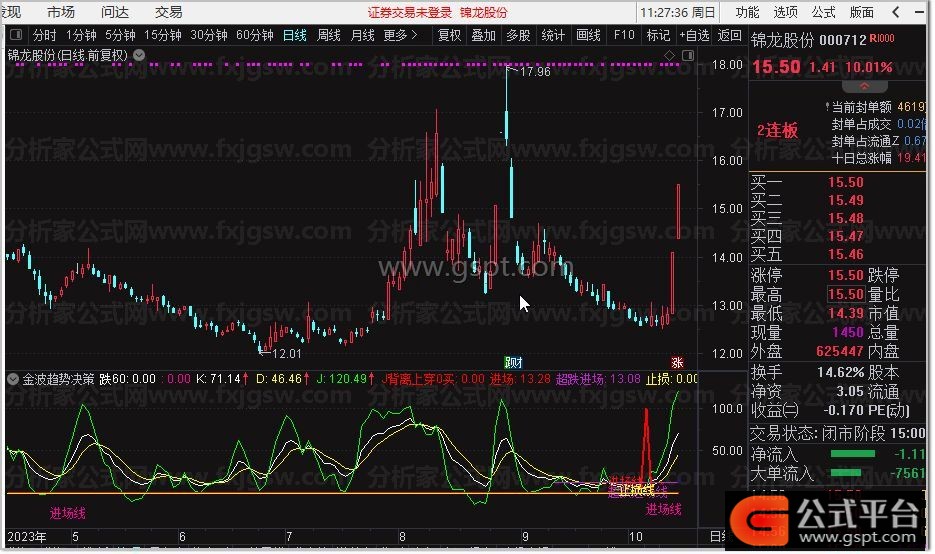The width and height of the screenshot is (935, 554).
Task: Select the 周线 weekly period
Action: coord(329,35)
